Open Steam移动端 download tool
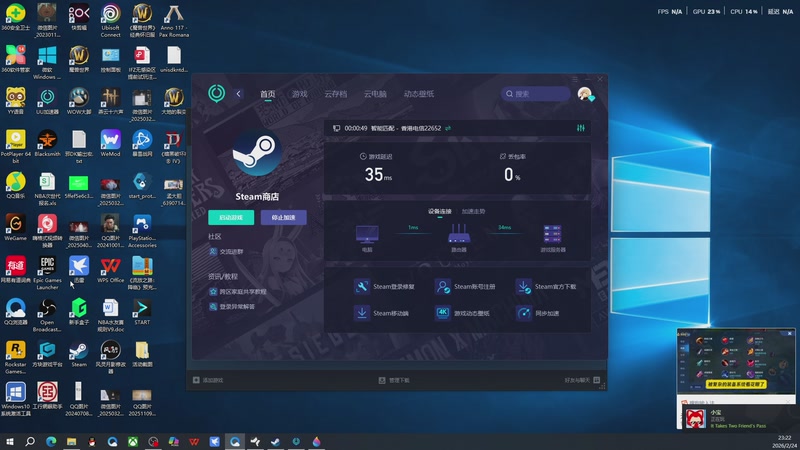 click(x=381, y=313)
